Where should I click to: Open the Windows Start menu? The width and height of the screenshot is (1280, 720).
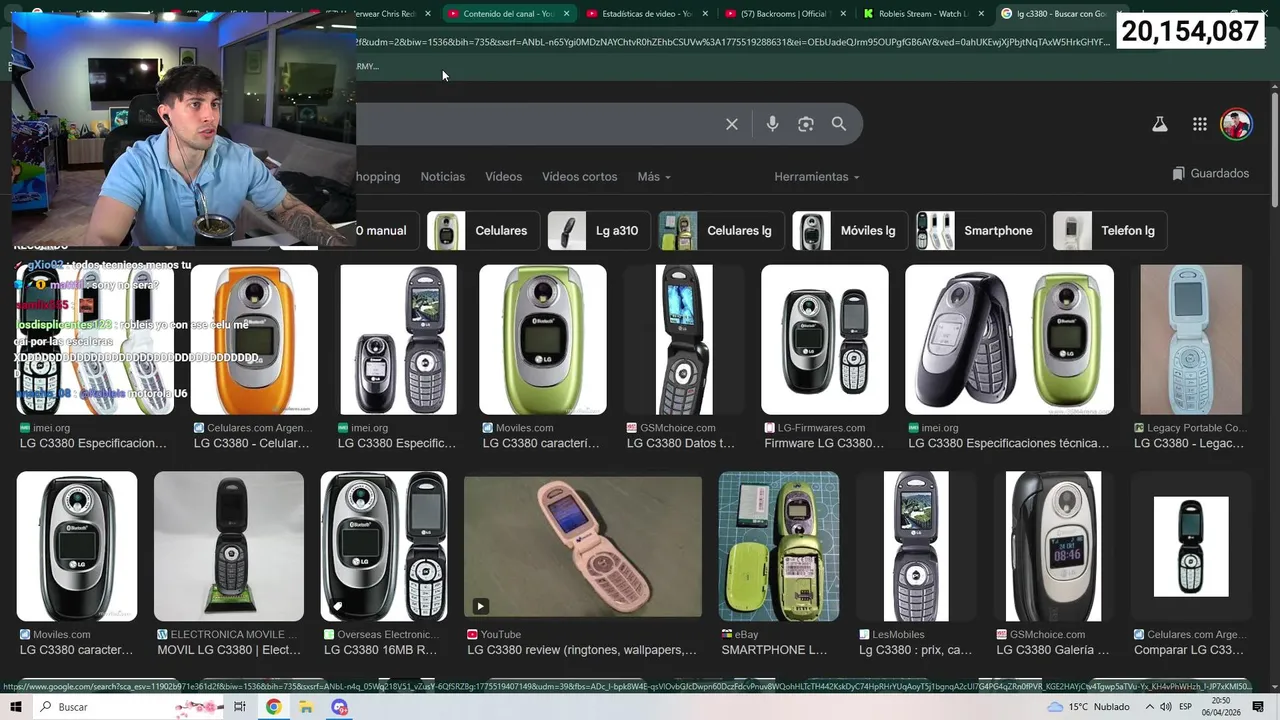[x=17, y=707]
